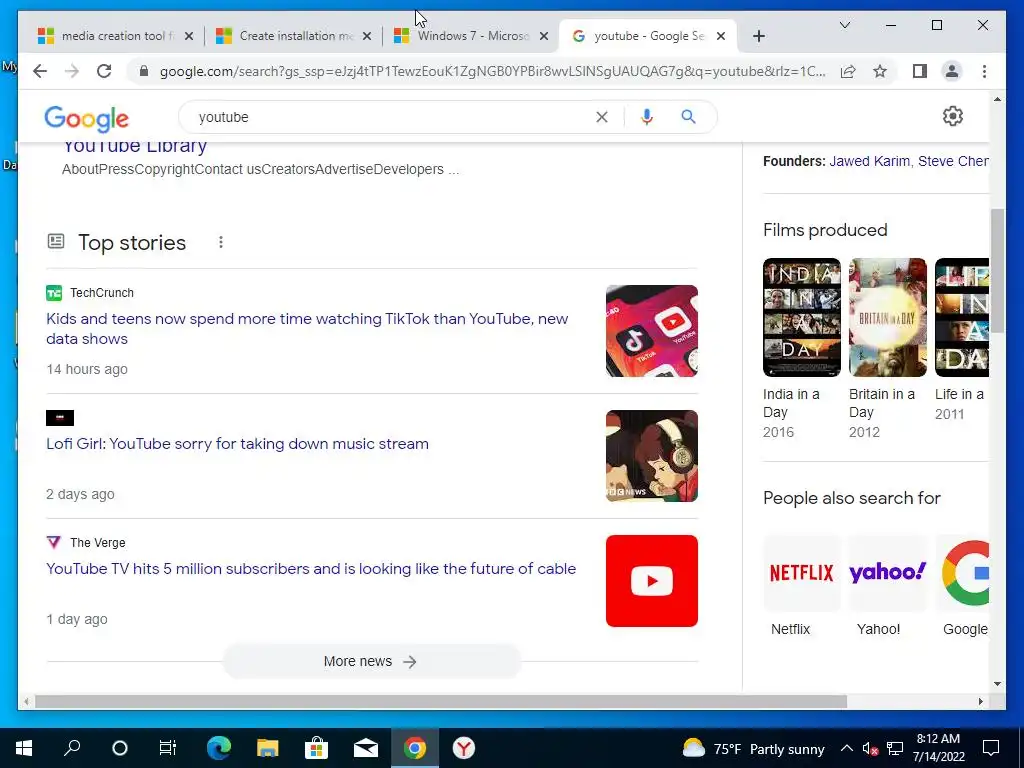The width and height of the screenshot is (1024, 768).
Task: Open Lofi Girl YouTube sorry story
Action: (237, 443)
